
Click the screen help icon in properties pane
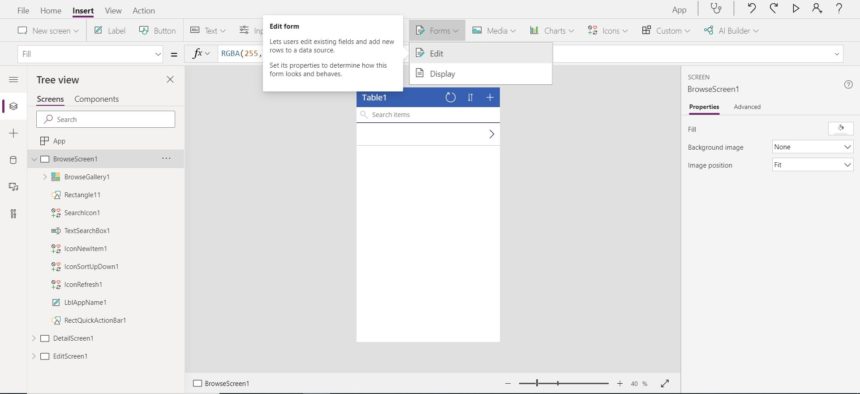848,85
